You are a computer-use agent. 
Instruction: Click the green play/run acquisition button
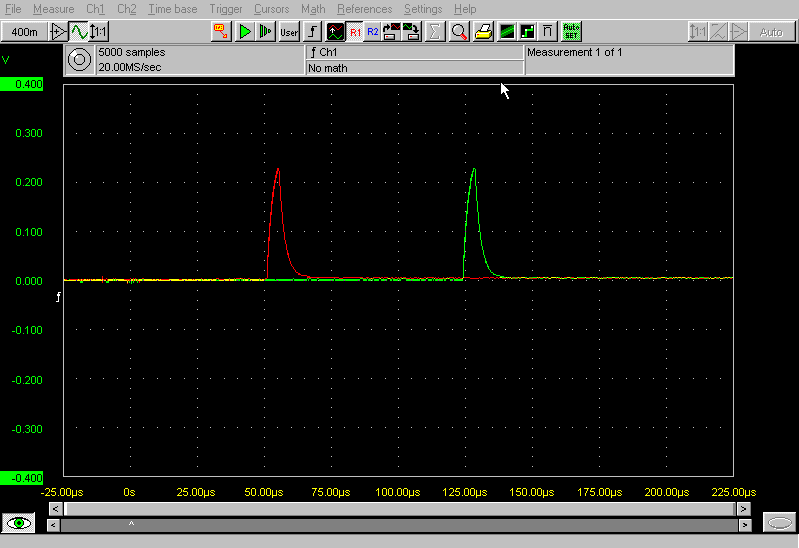click(x=245, y=32)
